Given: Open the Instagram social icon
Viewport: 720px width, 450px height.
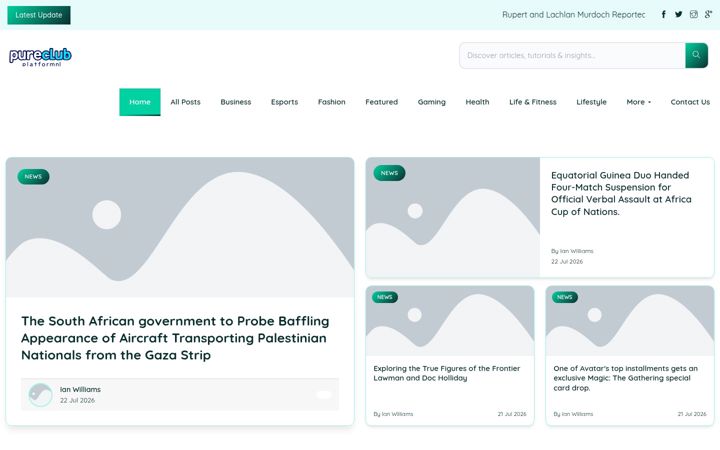Looking at the screenshot, I should (693, 14).
